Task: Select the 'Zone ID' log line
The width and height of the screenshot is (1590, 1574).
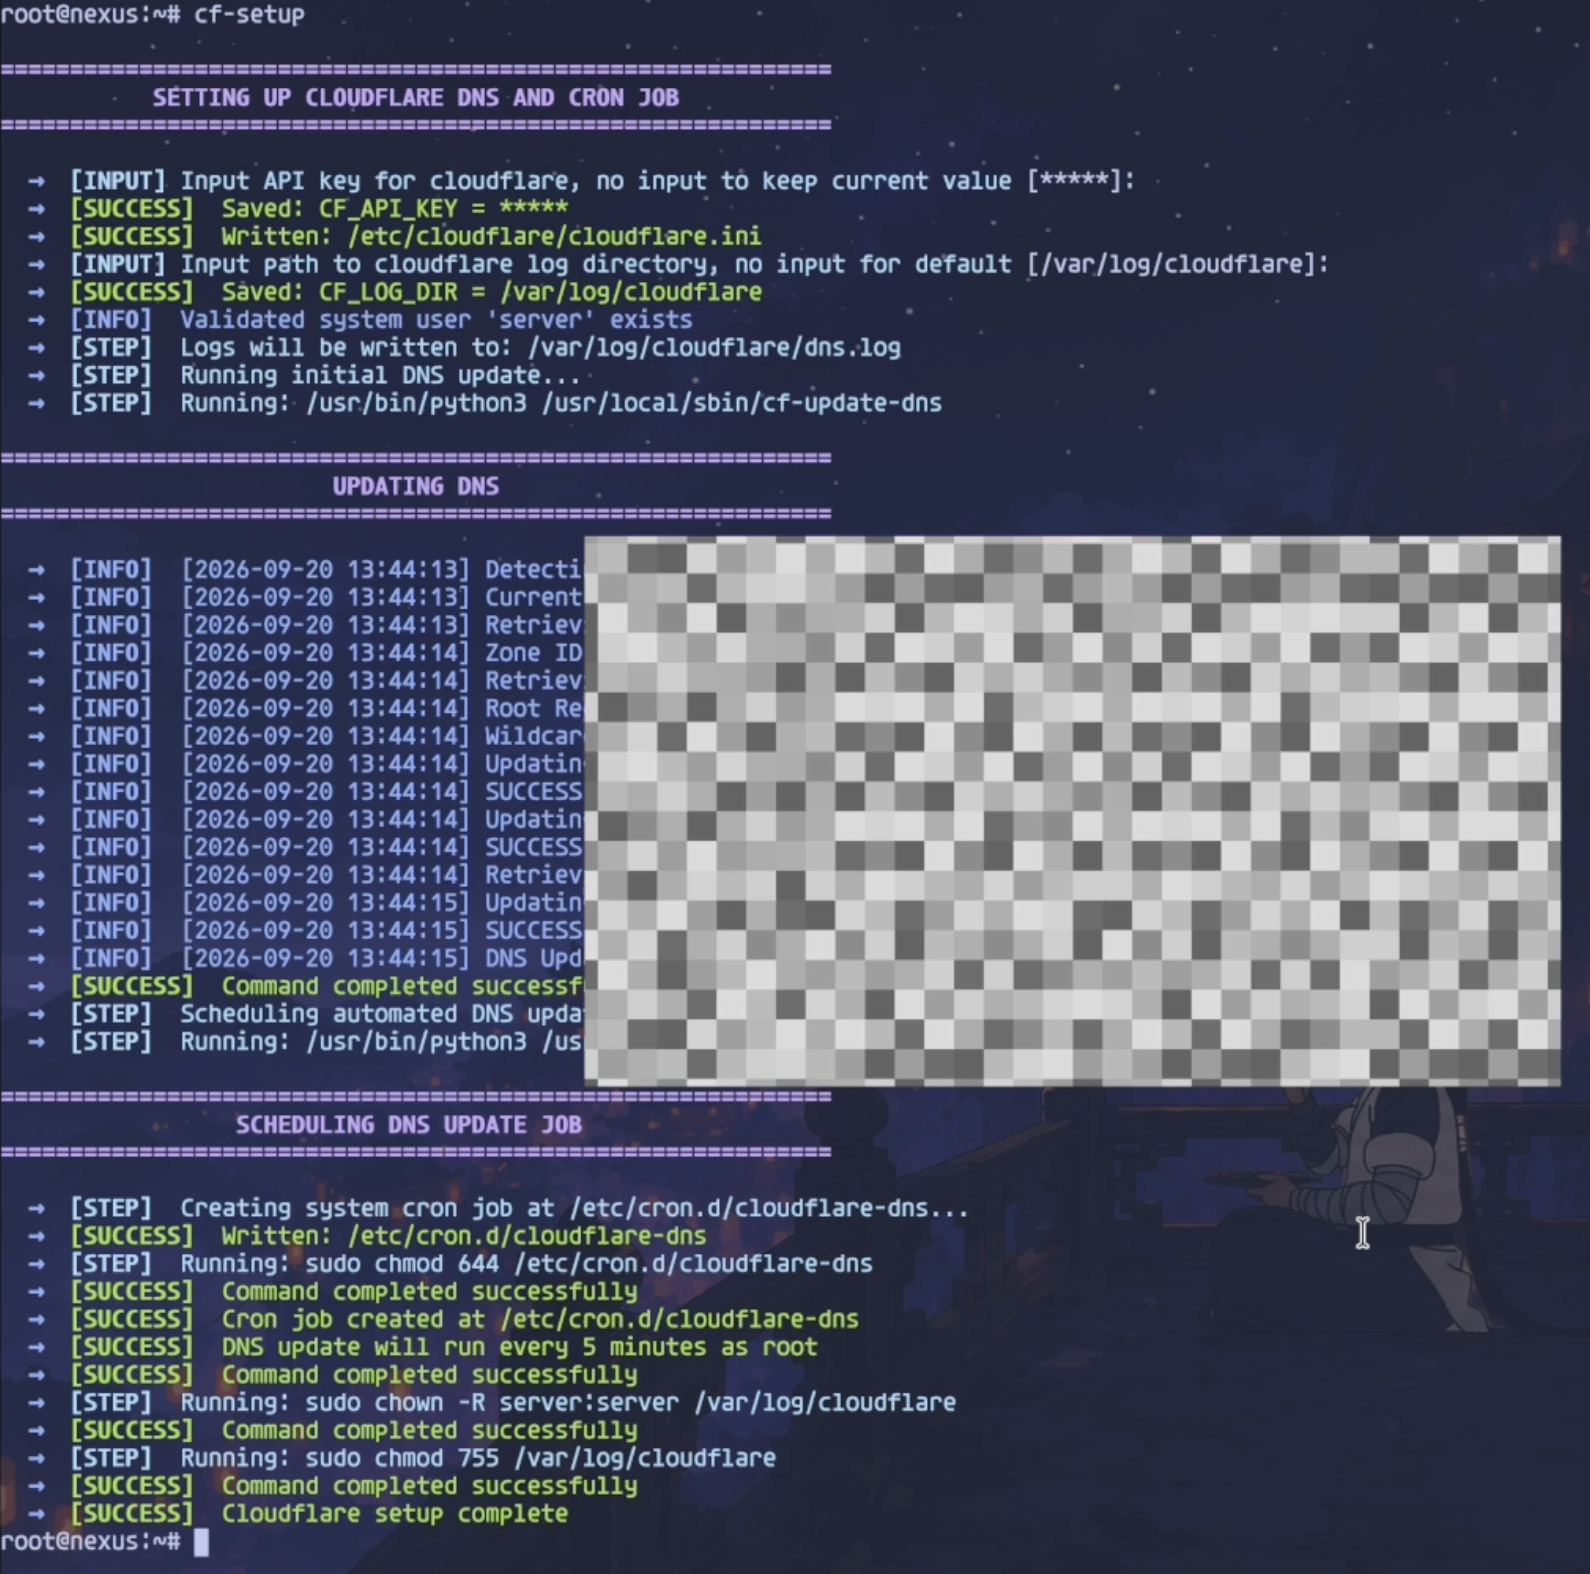Action: 305,654
